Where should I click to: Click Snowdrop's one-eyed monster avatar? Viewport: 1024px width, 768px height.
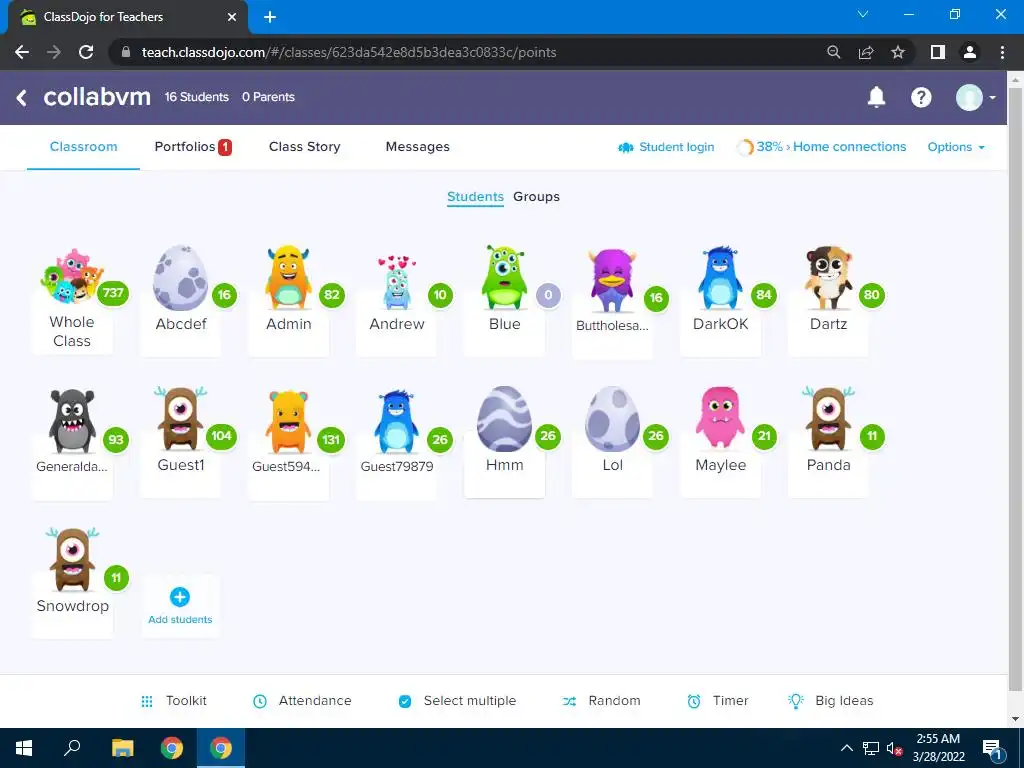(72, 560)
